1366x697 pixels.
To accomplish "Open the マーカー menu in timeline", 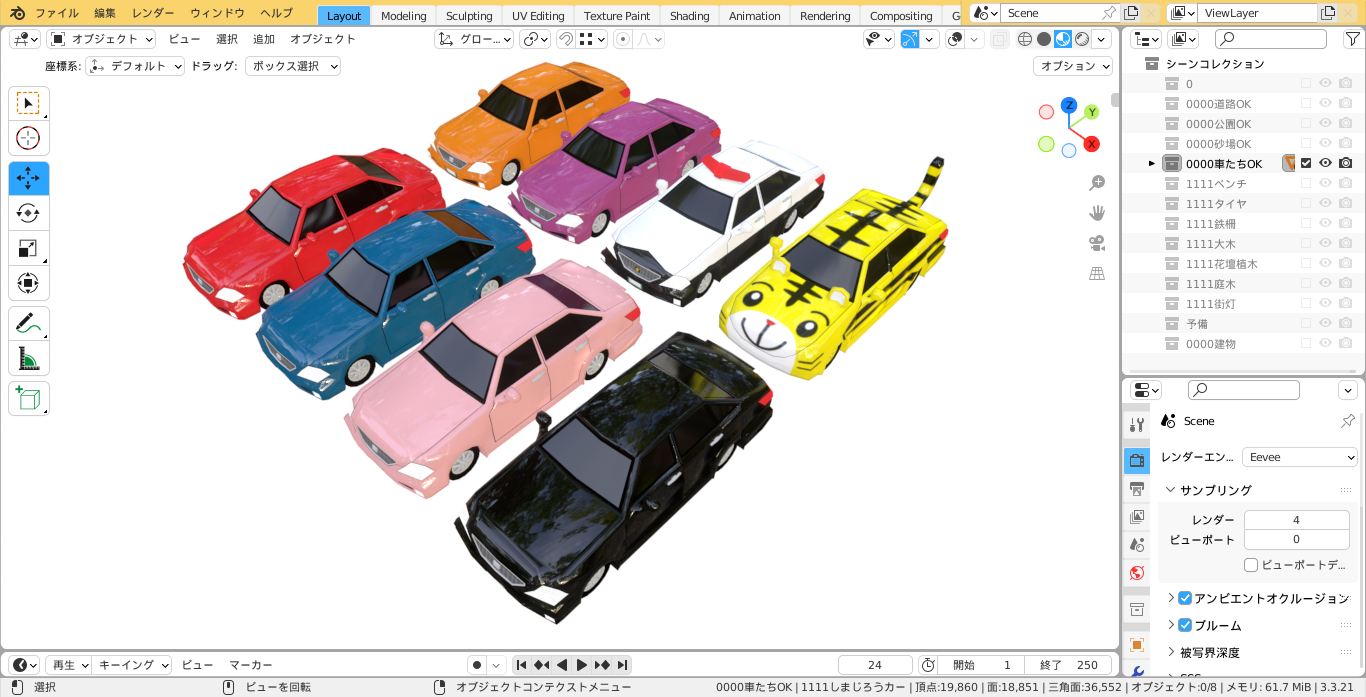I will click(x=251, y=665).
